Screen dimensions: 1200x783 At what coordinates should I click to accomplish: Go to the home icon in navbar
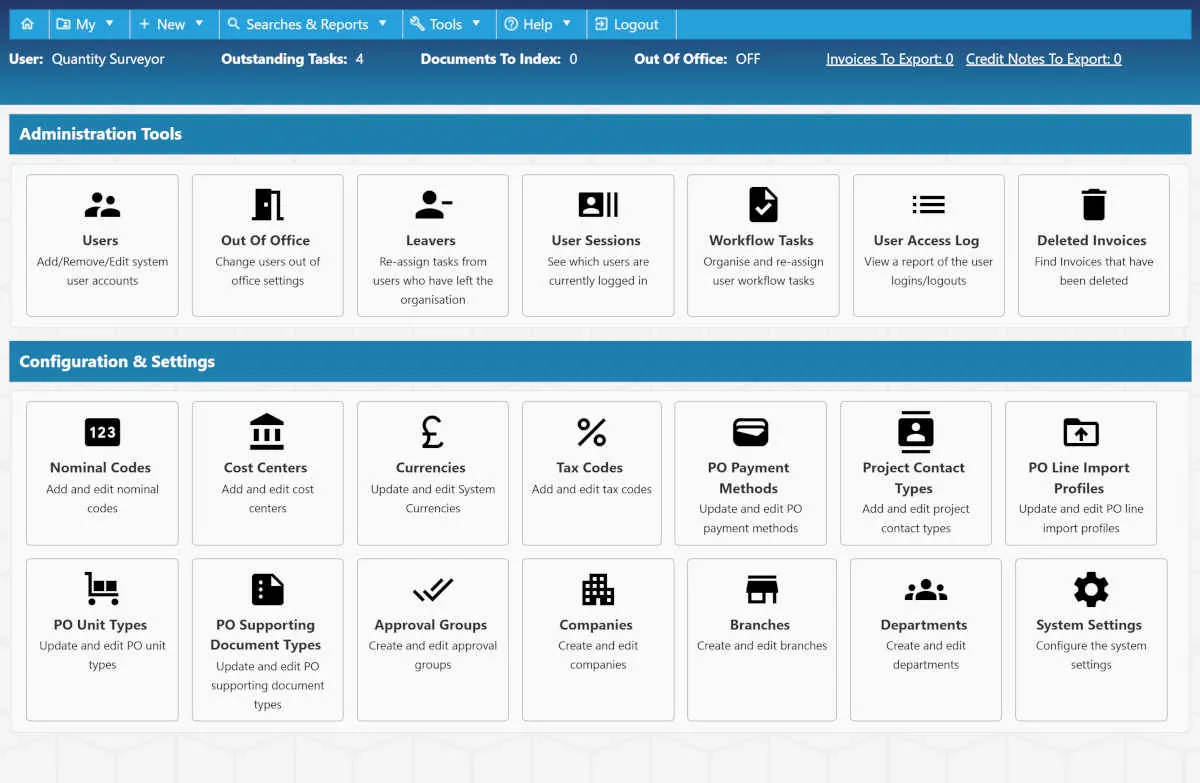pos(28,24)
